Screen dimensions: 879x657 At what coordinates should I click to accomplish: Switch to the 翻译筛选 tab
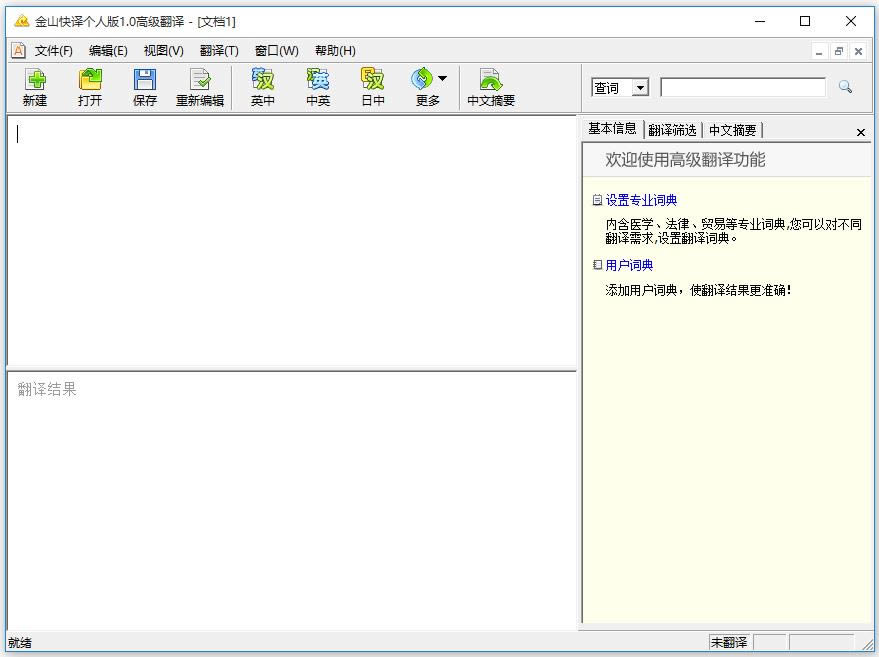pyautogui.click(x=672, y=131)
